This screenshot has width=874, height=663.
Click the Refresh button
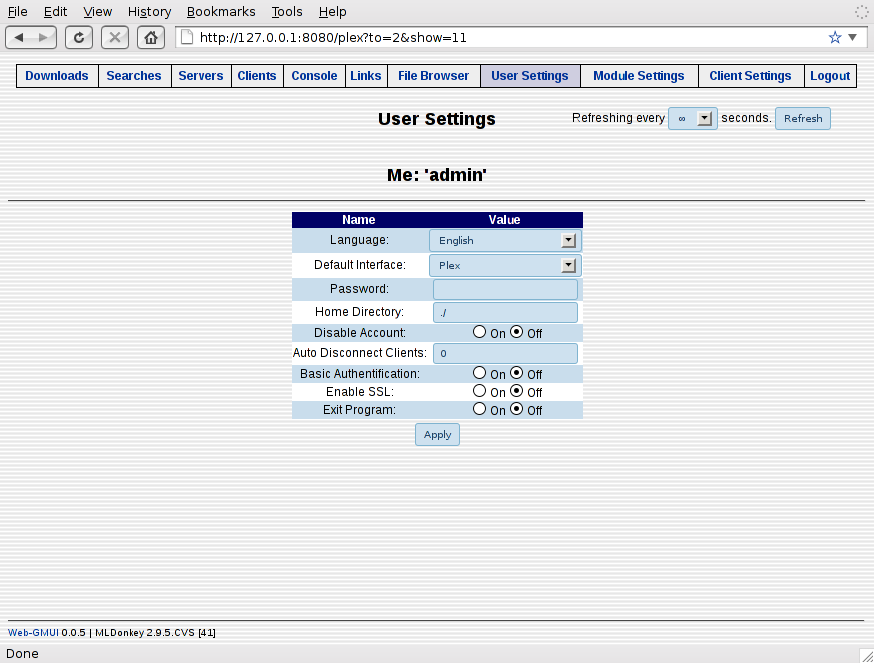pos(803,118)
